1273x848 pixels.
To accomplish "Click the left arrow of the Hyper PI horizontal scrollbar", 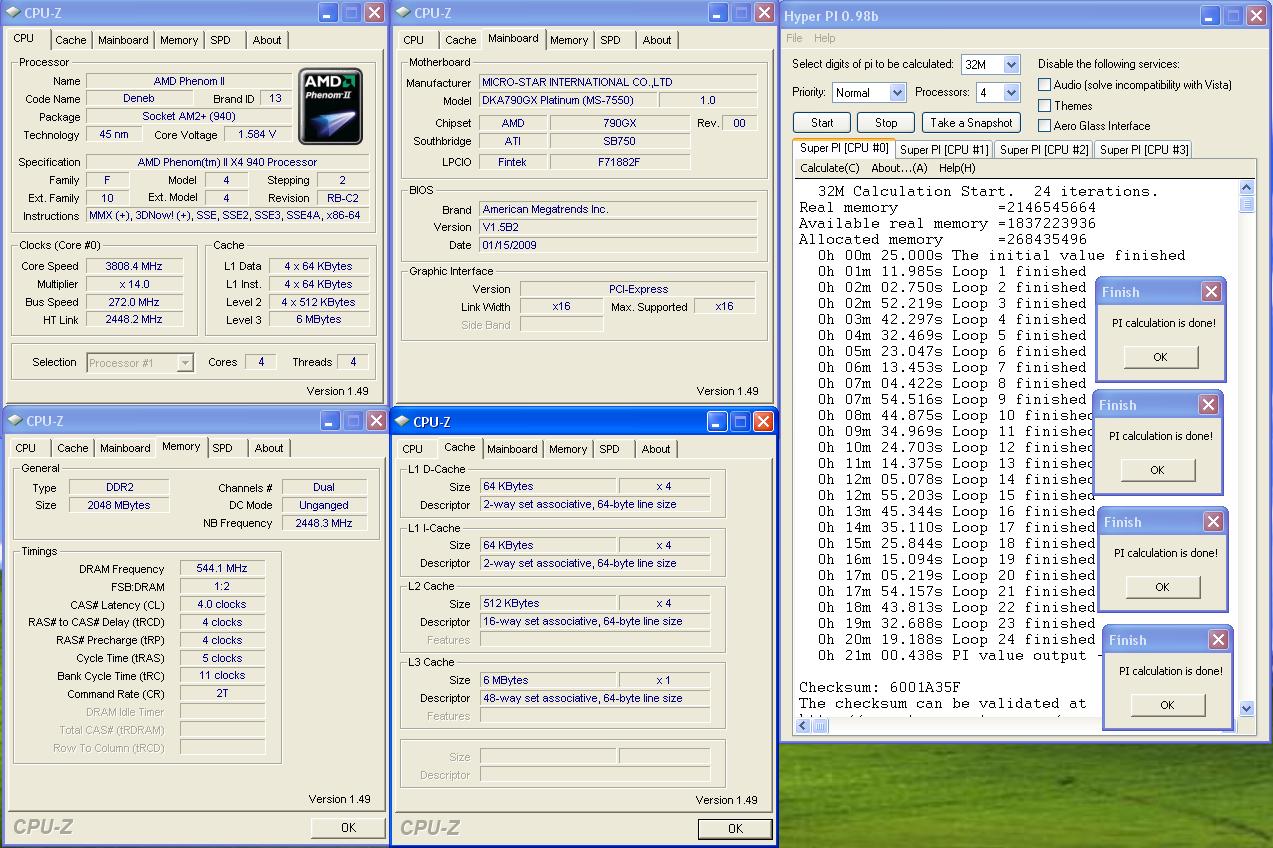I will click(x=802, y=726).
